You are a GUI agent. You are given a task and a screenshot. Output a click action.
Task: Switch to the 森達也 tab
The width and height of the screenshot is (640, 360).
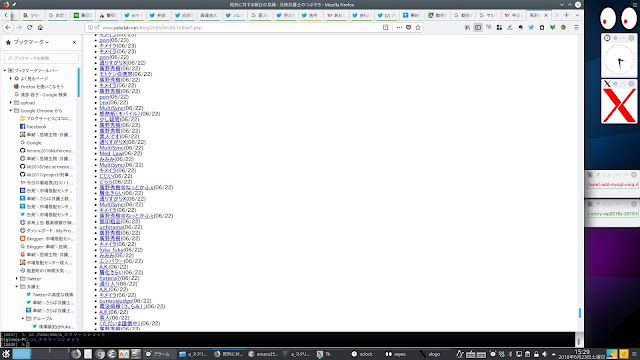(x=209, y=16)
